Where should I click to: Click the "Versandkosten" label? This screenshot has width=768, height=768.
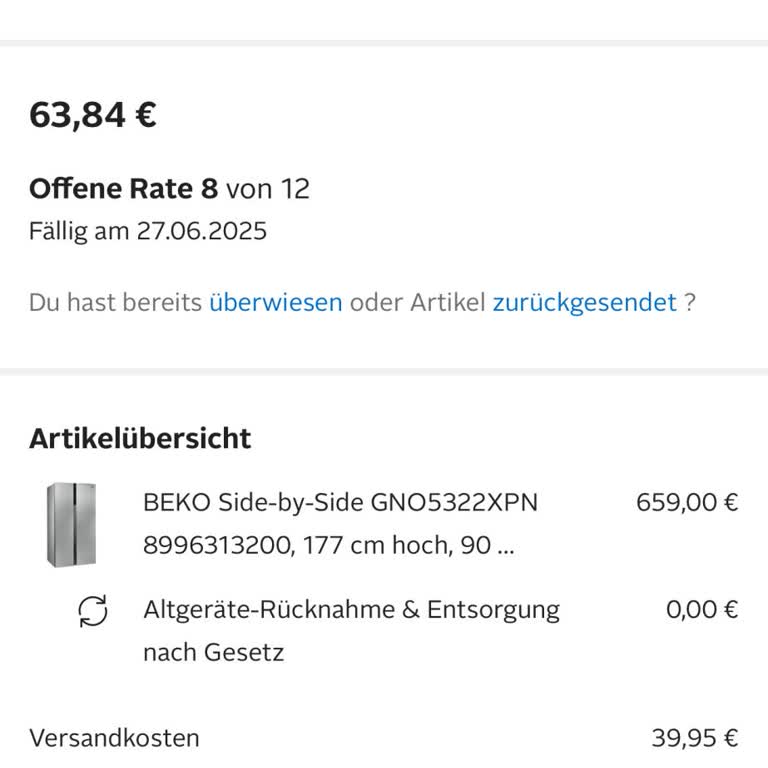click(x=114, y=738)
